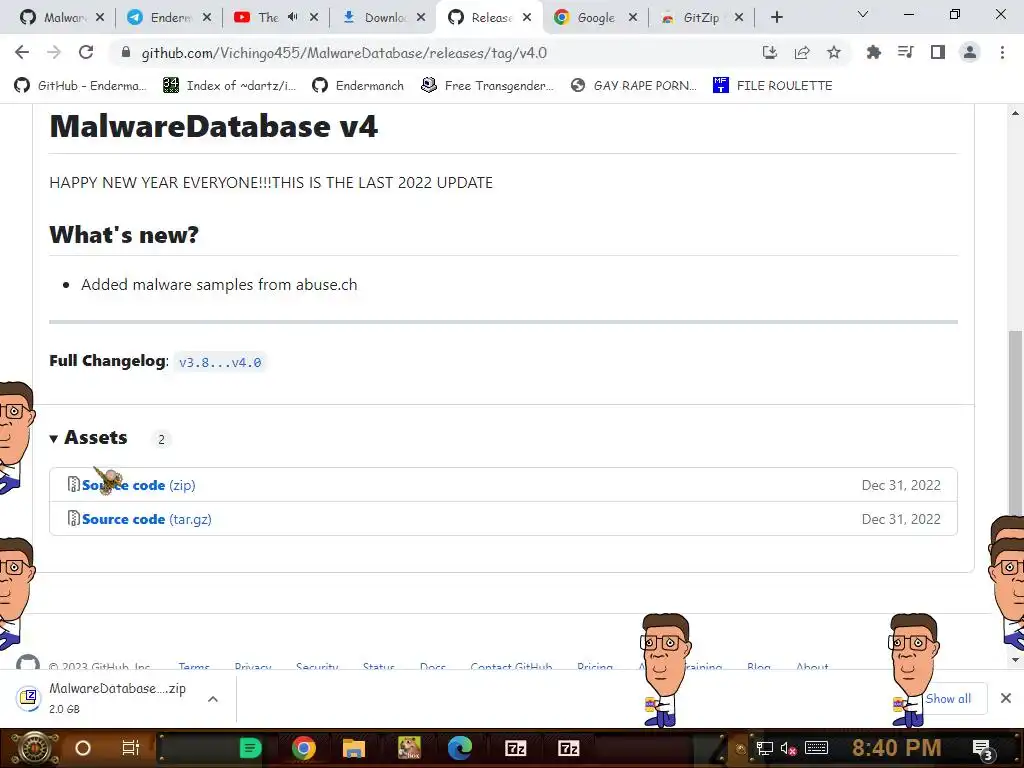Image resolution: width=1024 pixels, height=768 pixels.
Task: Click the tar.gz file archive icon
Action: [74, 519]
